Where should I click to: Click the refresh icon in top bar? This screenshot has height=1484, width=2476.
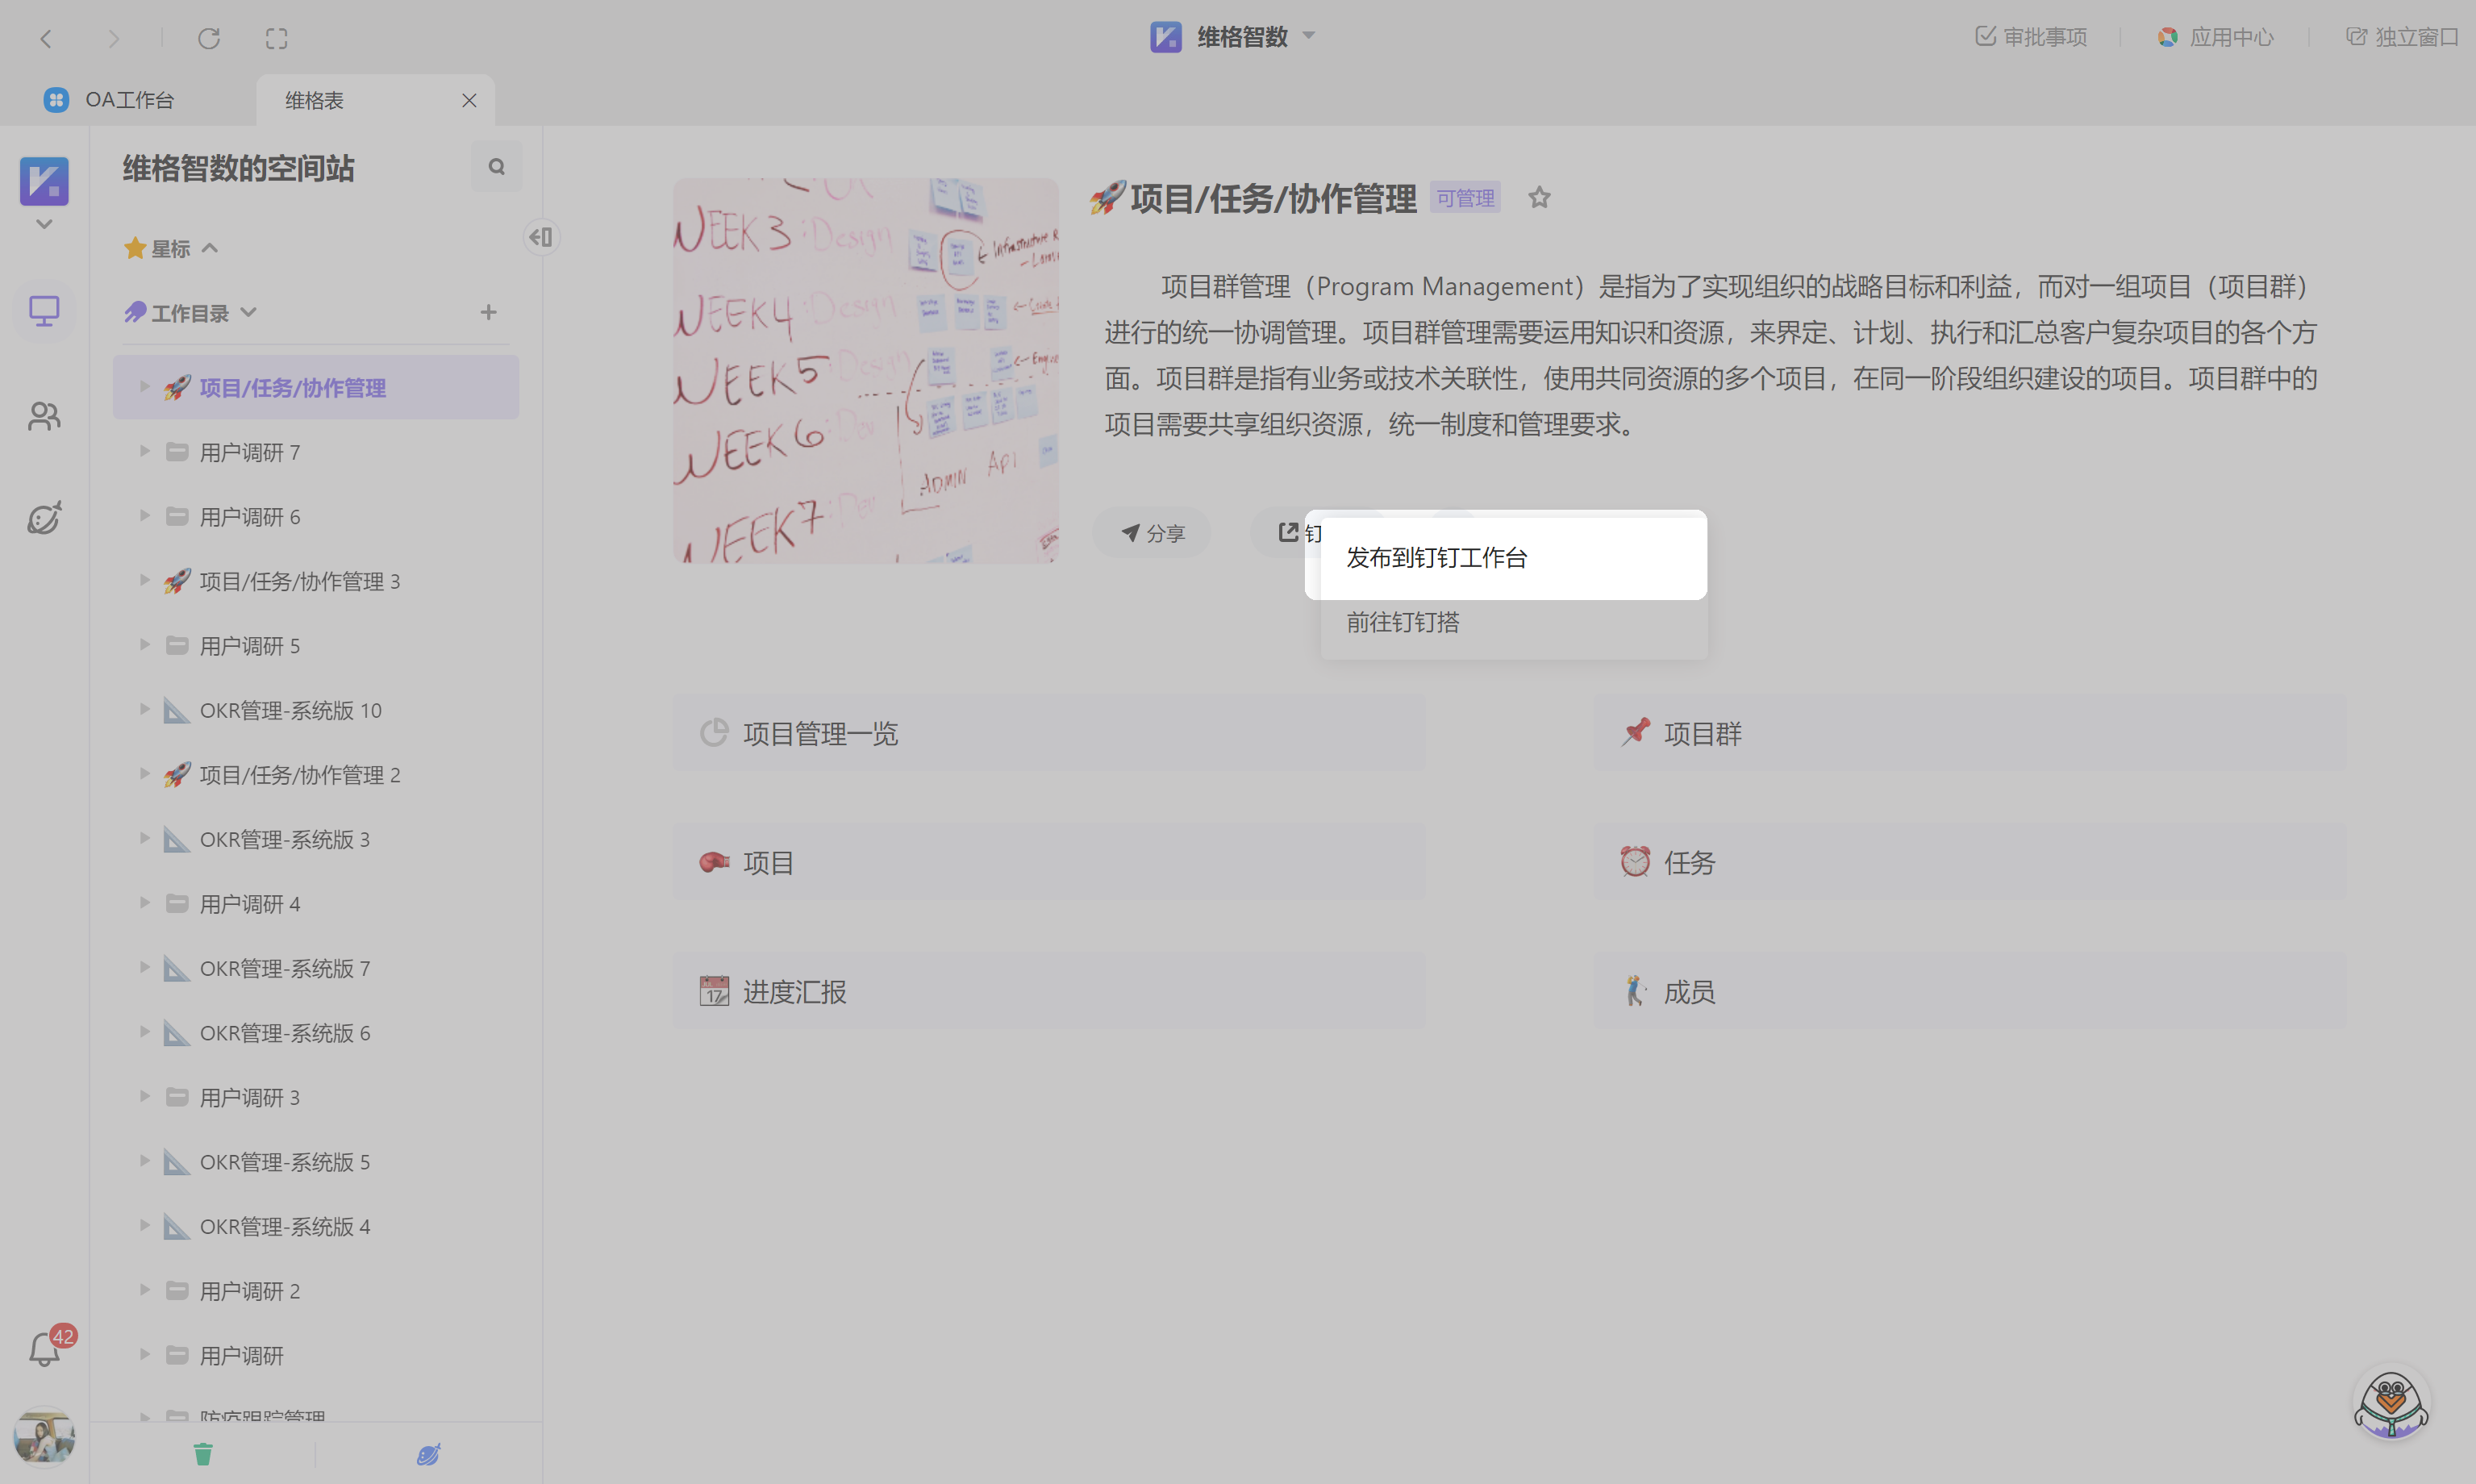tap(209, 38)
